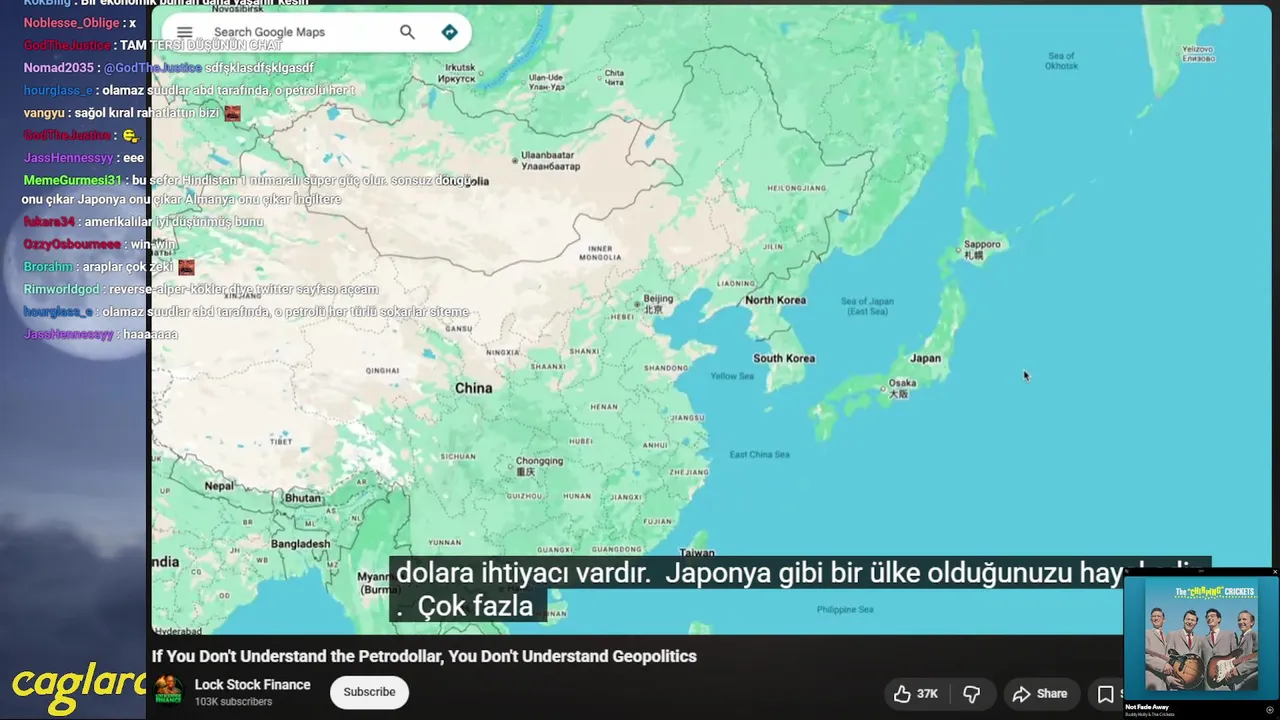
Task: Select the Japan country label
Action: click(x=925, y=358)
